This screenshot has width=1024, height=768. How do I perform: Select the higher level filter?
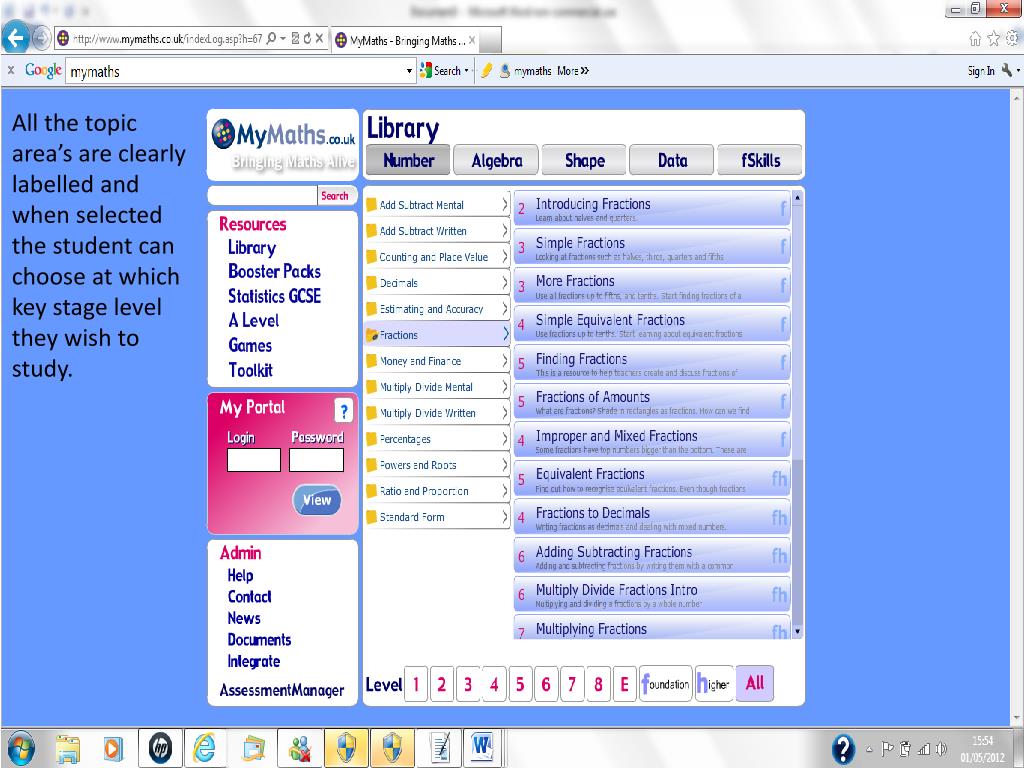click(x=714, y=684)
